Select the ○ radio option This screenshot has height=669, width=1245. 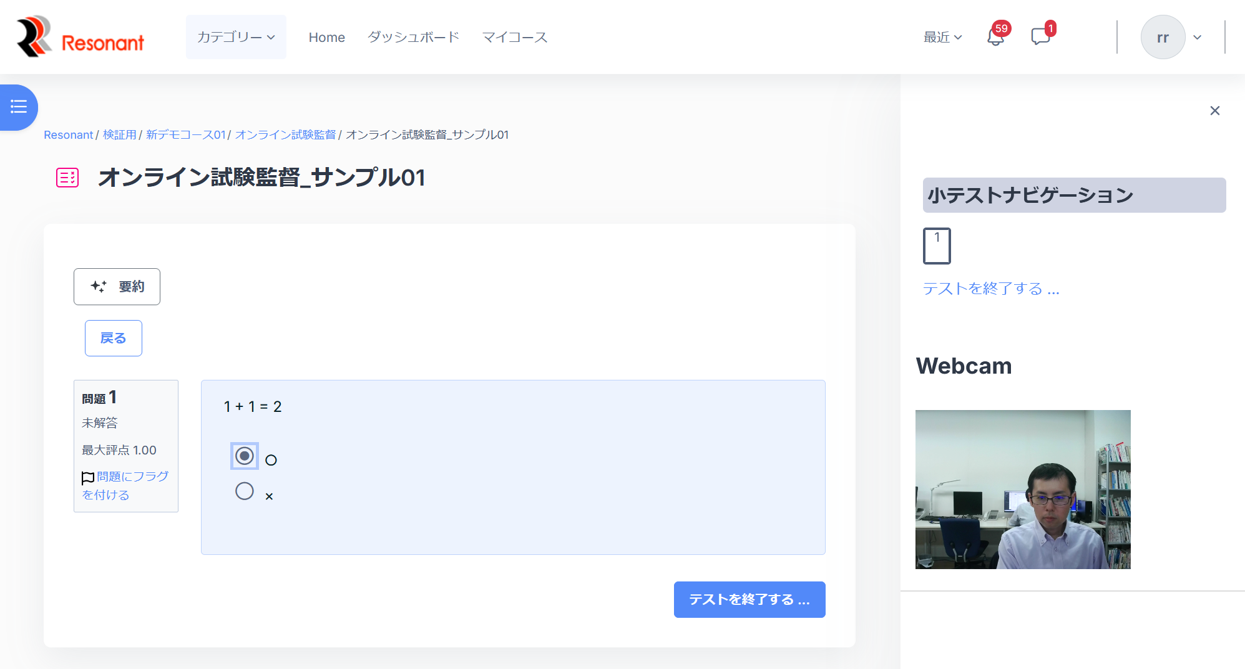coord(244,456)
